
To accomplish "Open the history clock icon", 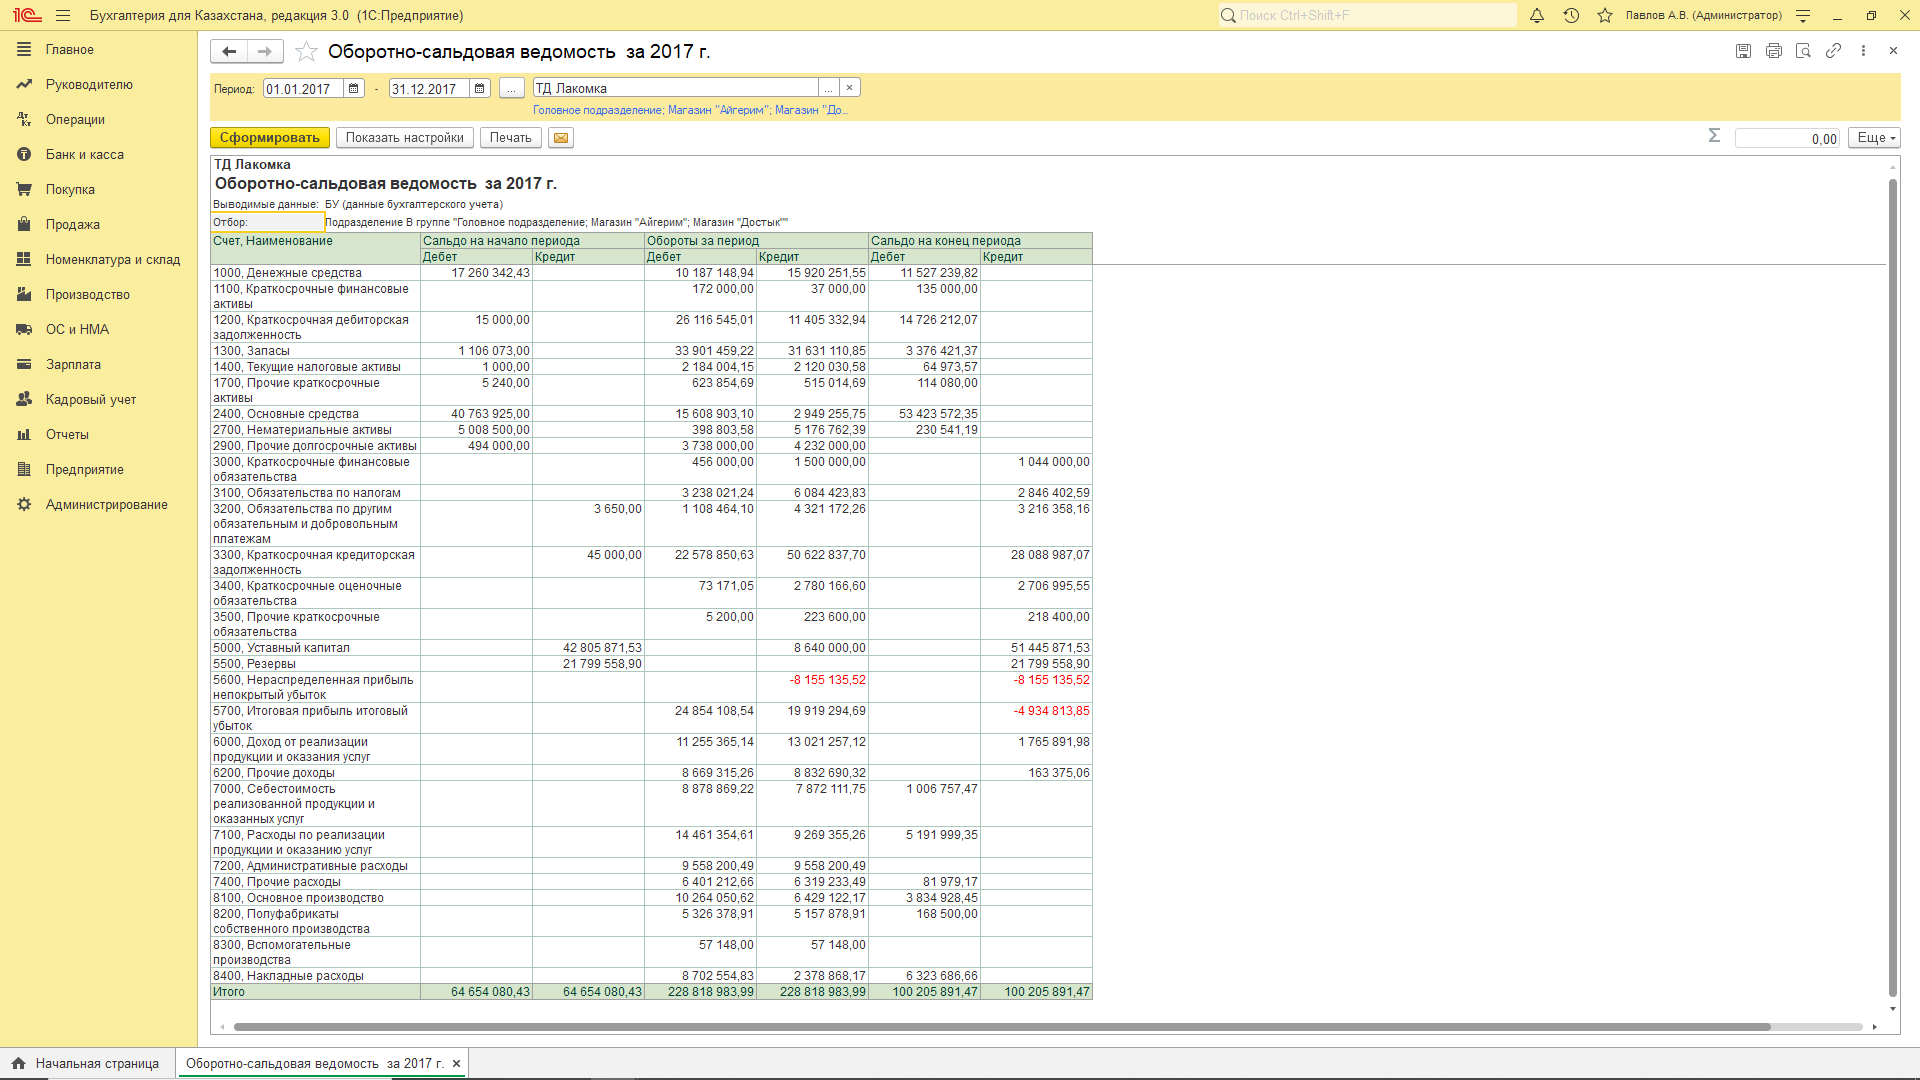I will [1571, 15].
